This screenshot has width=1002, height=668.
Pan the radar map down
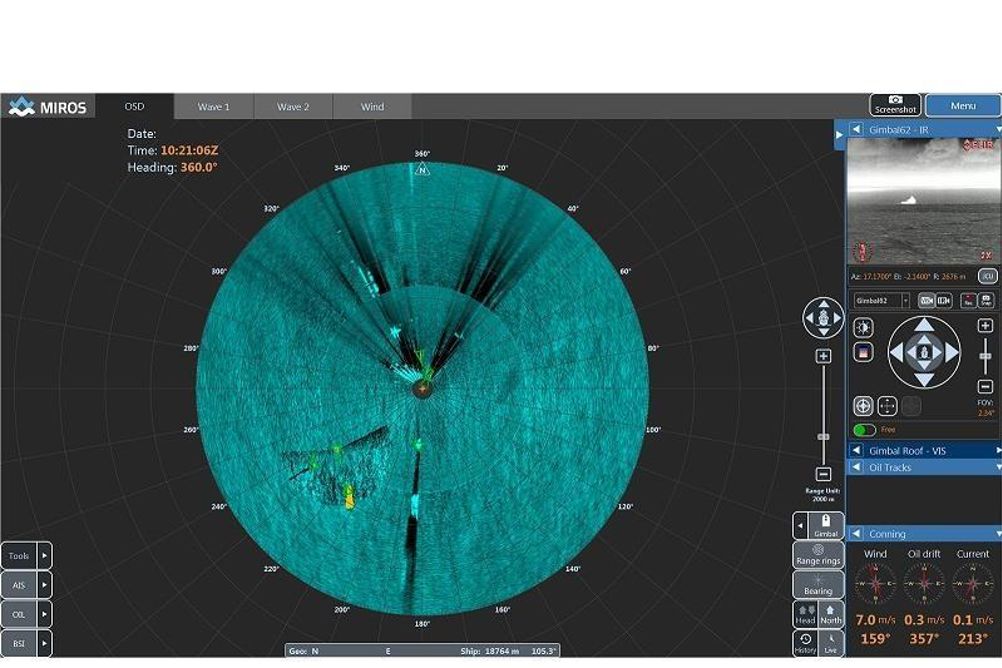823,332
